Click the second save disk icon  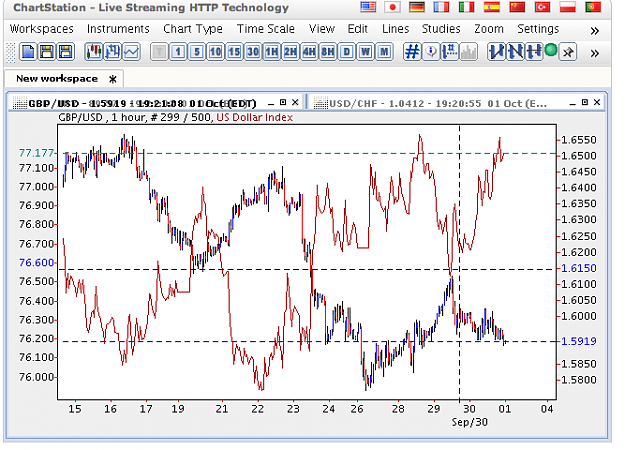click(x=66, y=52)
